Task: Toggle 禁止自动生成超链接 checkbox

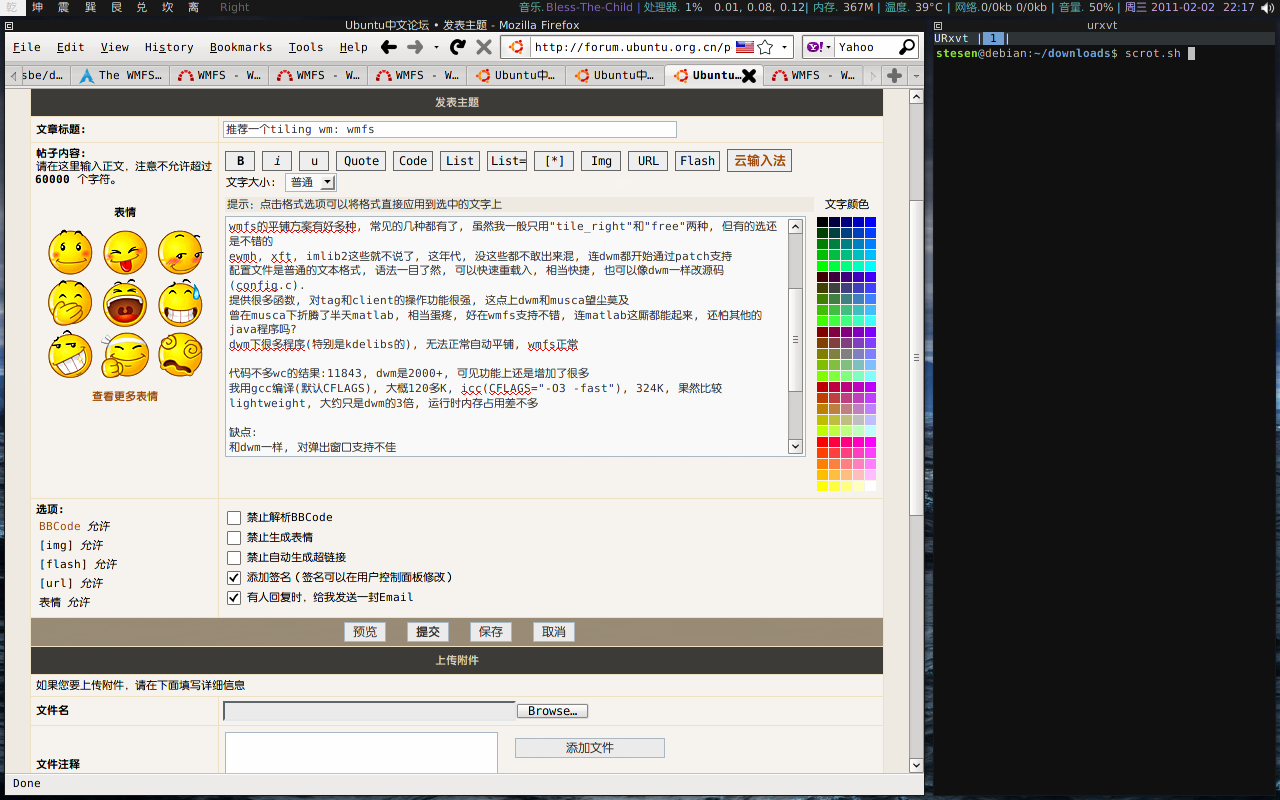Action: pos(234,558)
